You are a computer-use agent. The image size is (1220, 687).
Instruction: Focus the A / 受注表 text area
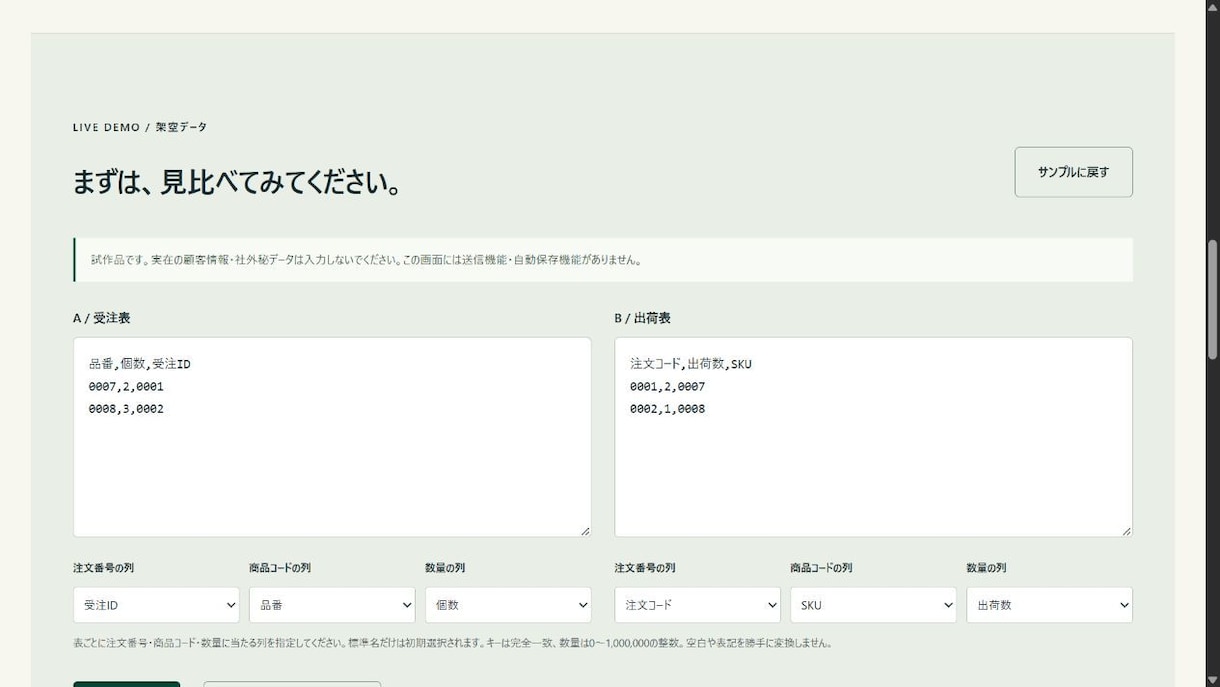tap(332, 437)
